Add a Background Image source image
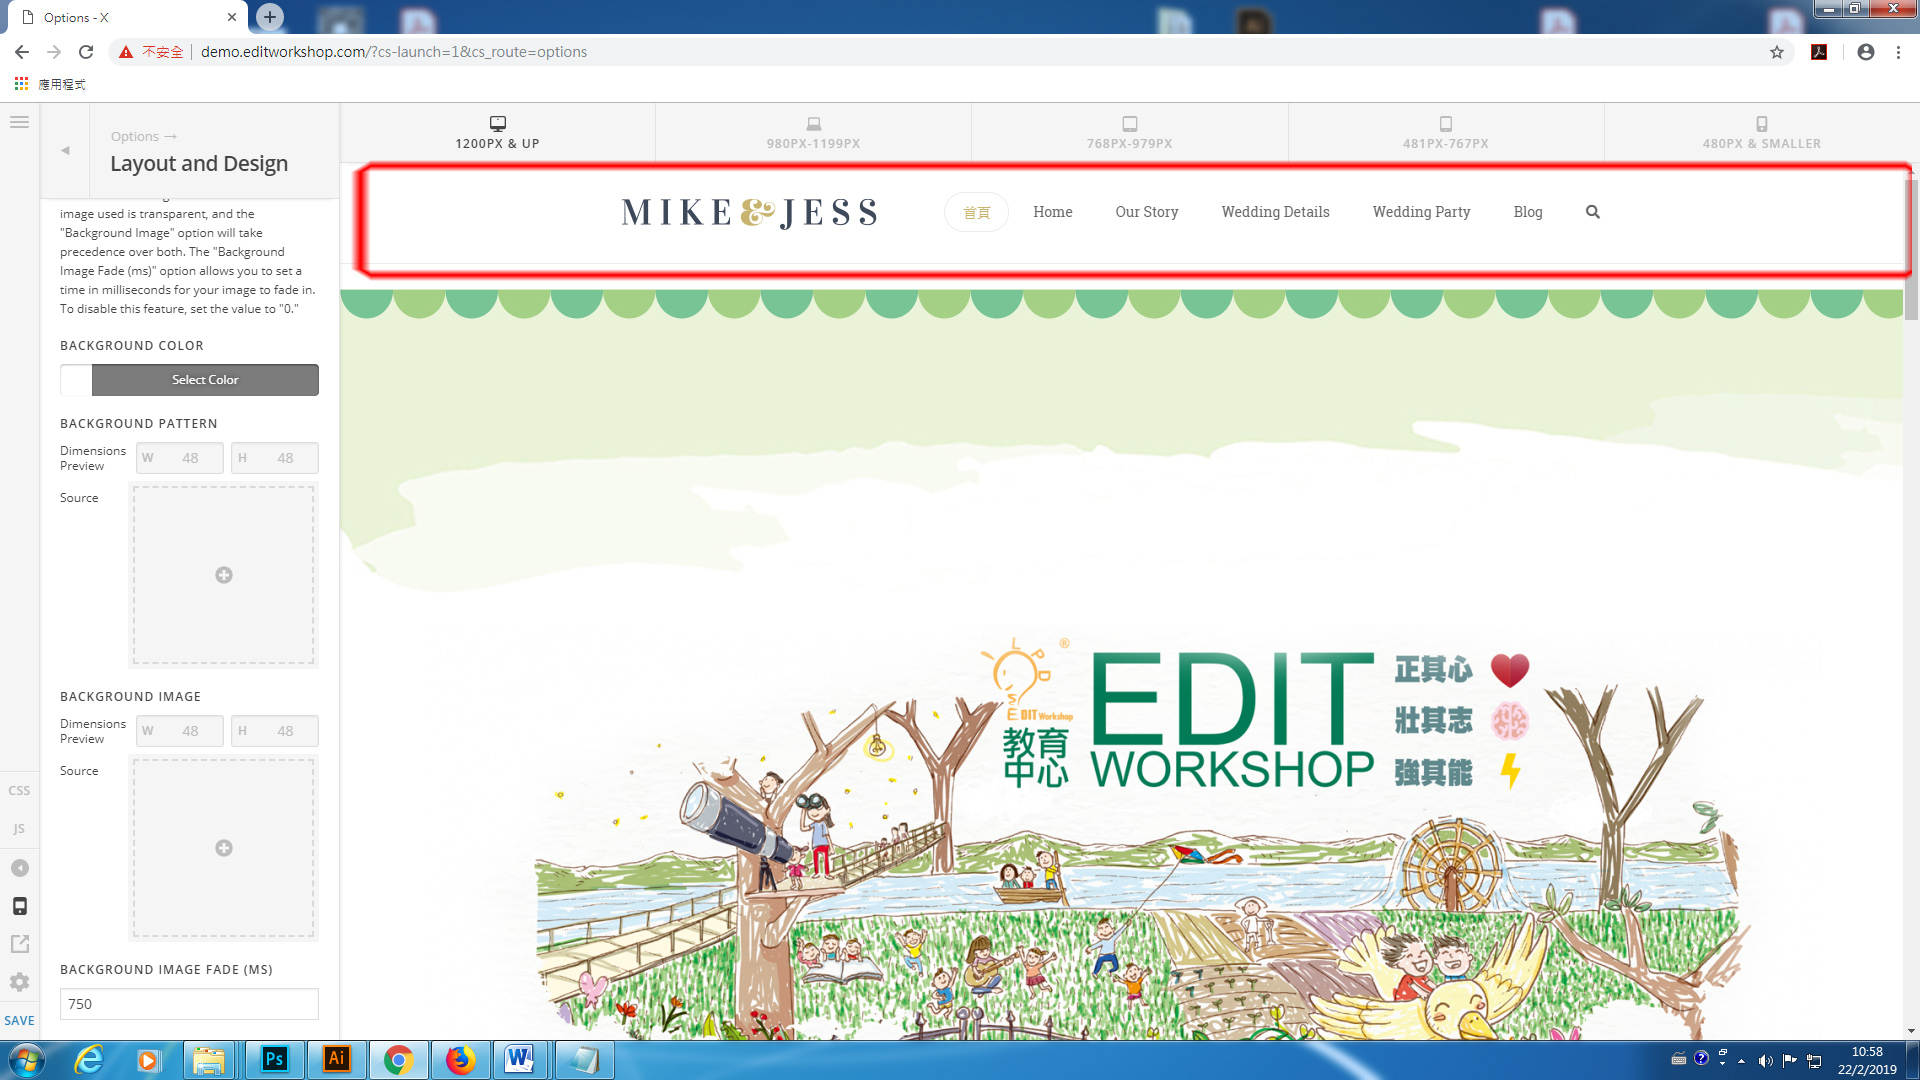 pyautogui.click(x=224, y=848)
